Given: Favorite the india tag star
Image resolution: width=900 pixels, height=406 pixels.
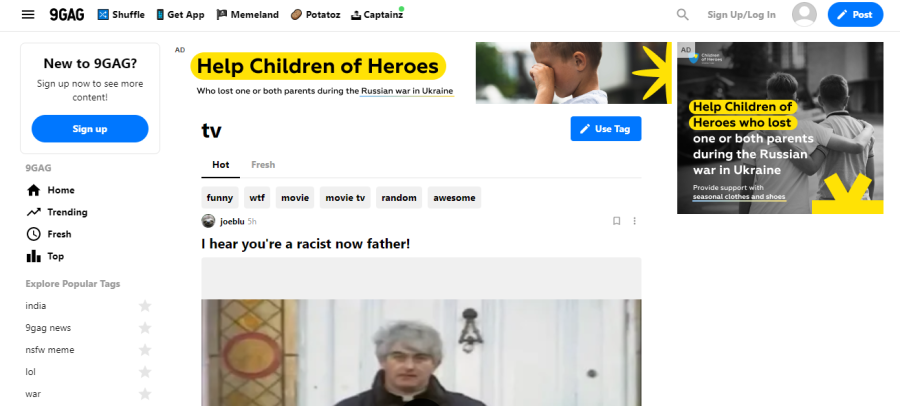Looking at the screenshot, I should pyautogui.click(x=145, y=306).
